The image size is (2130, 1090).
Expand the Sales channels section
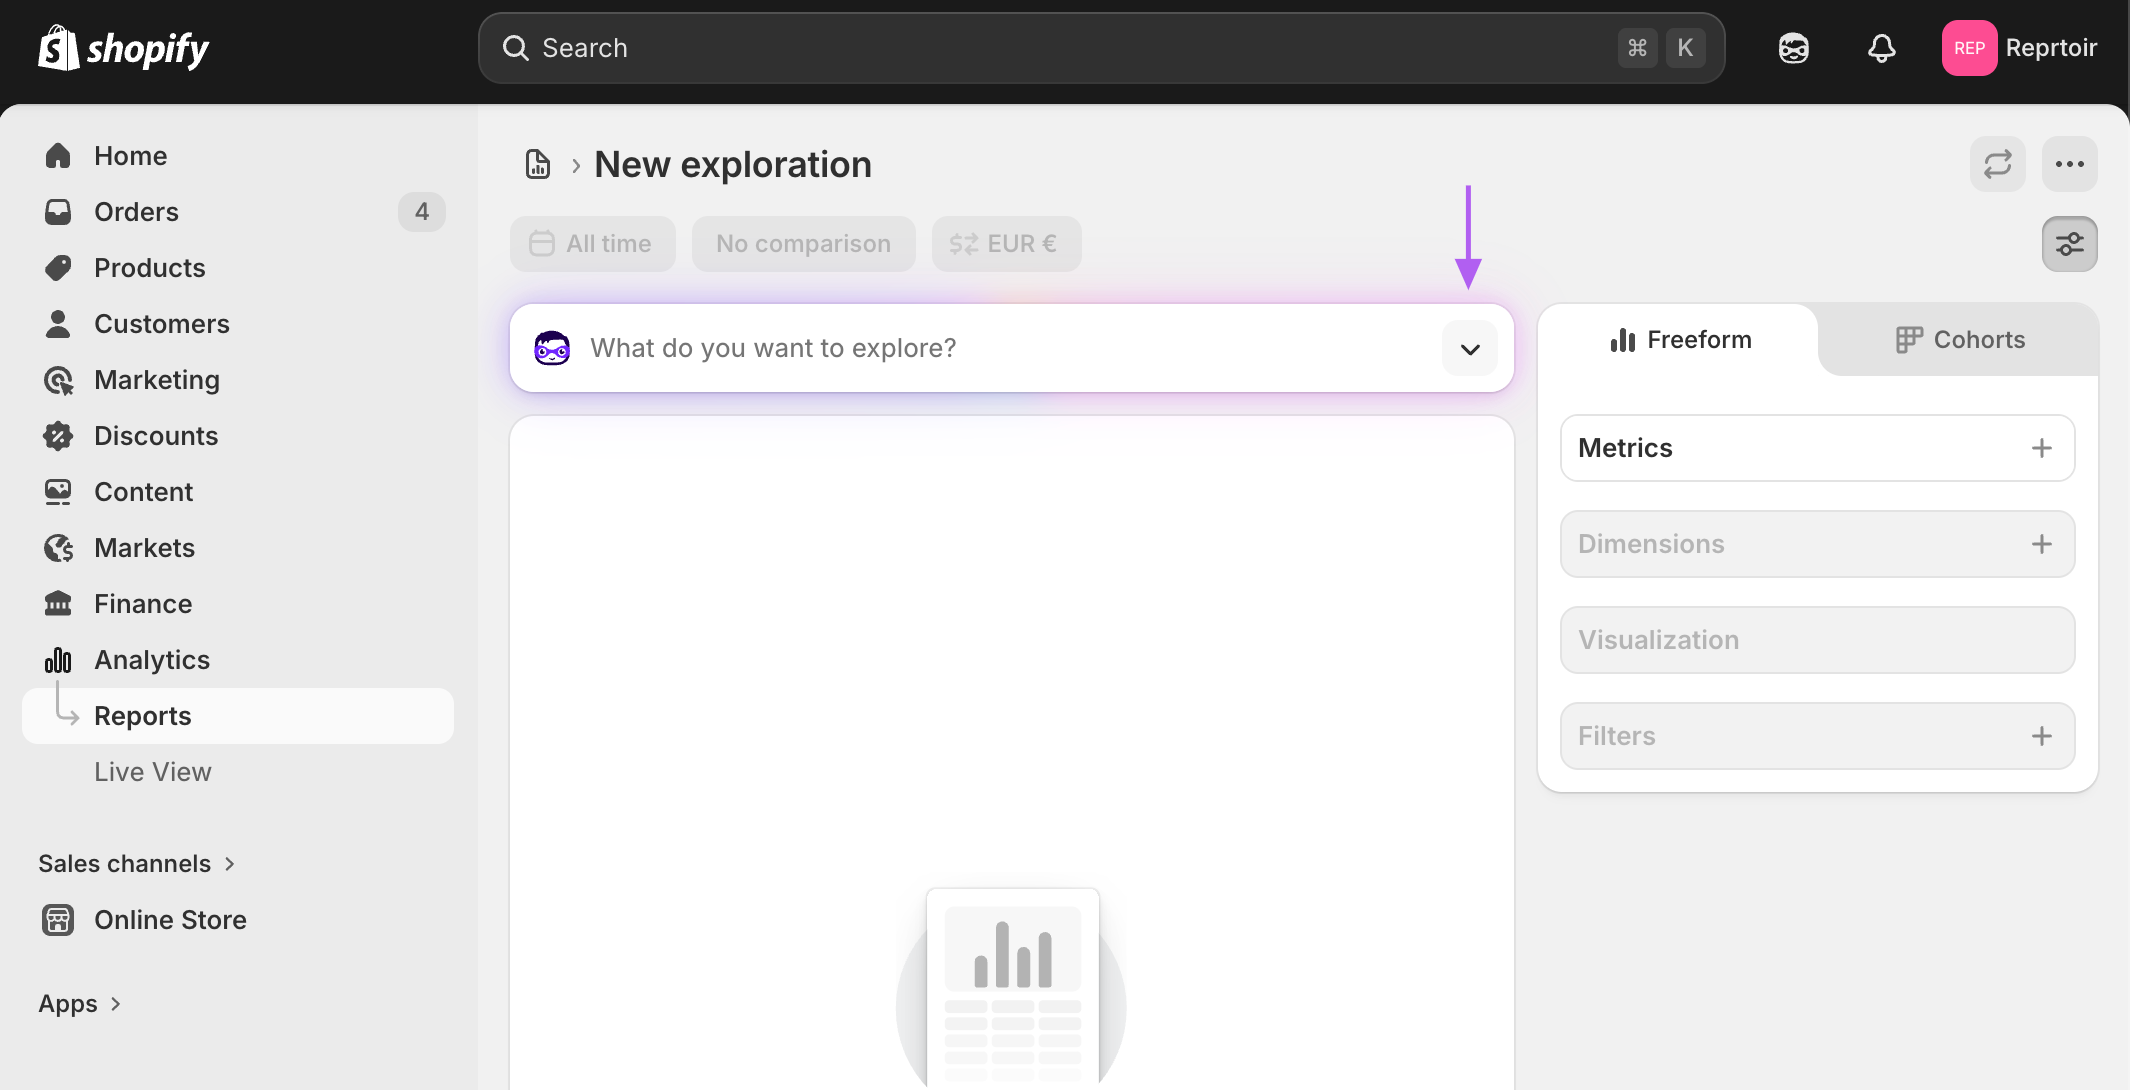click(136, 864)
